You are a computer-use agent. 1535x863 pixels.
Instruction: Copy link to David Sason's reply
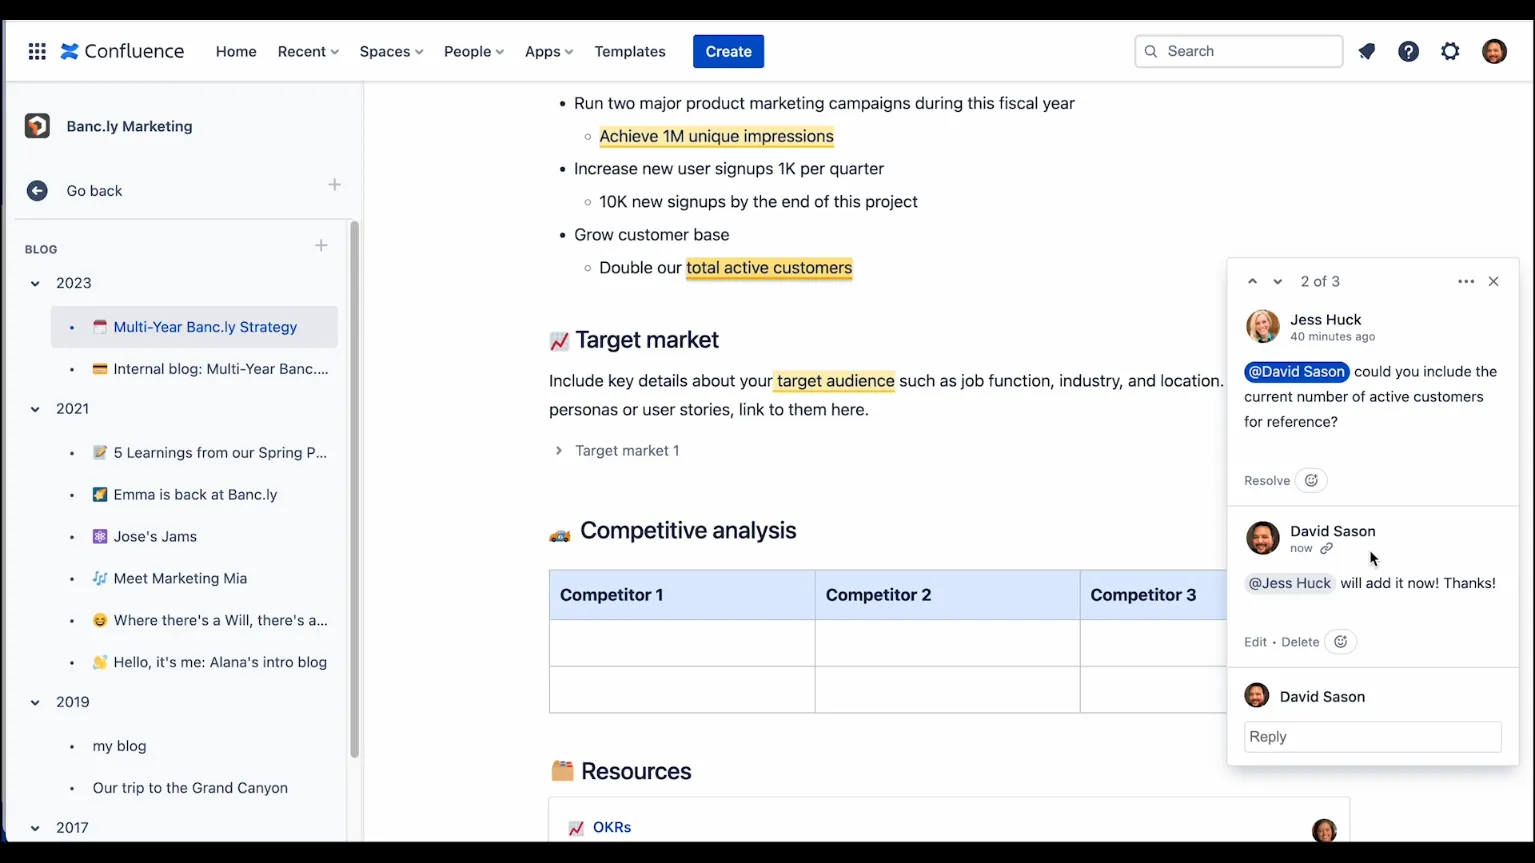1326,548
